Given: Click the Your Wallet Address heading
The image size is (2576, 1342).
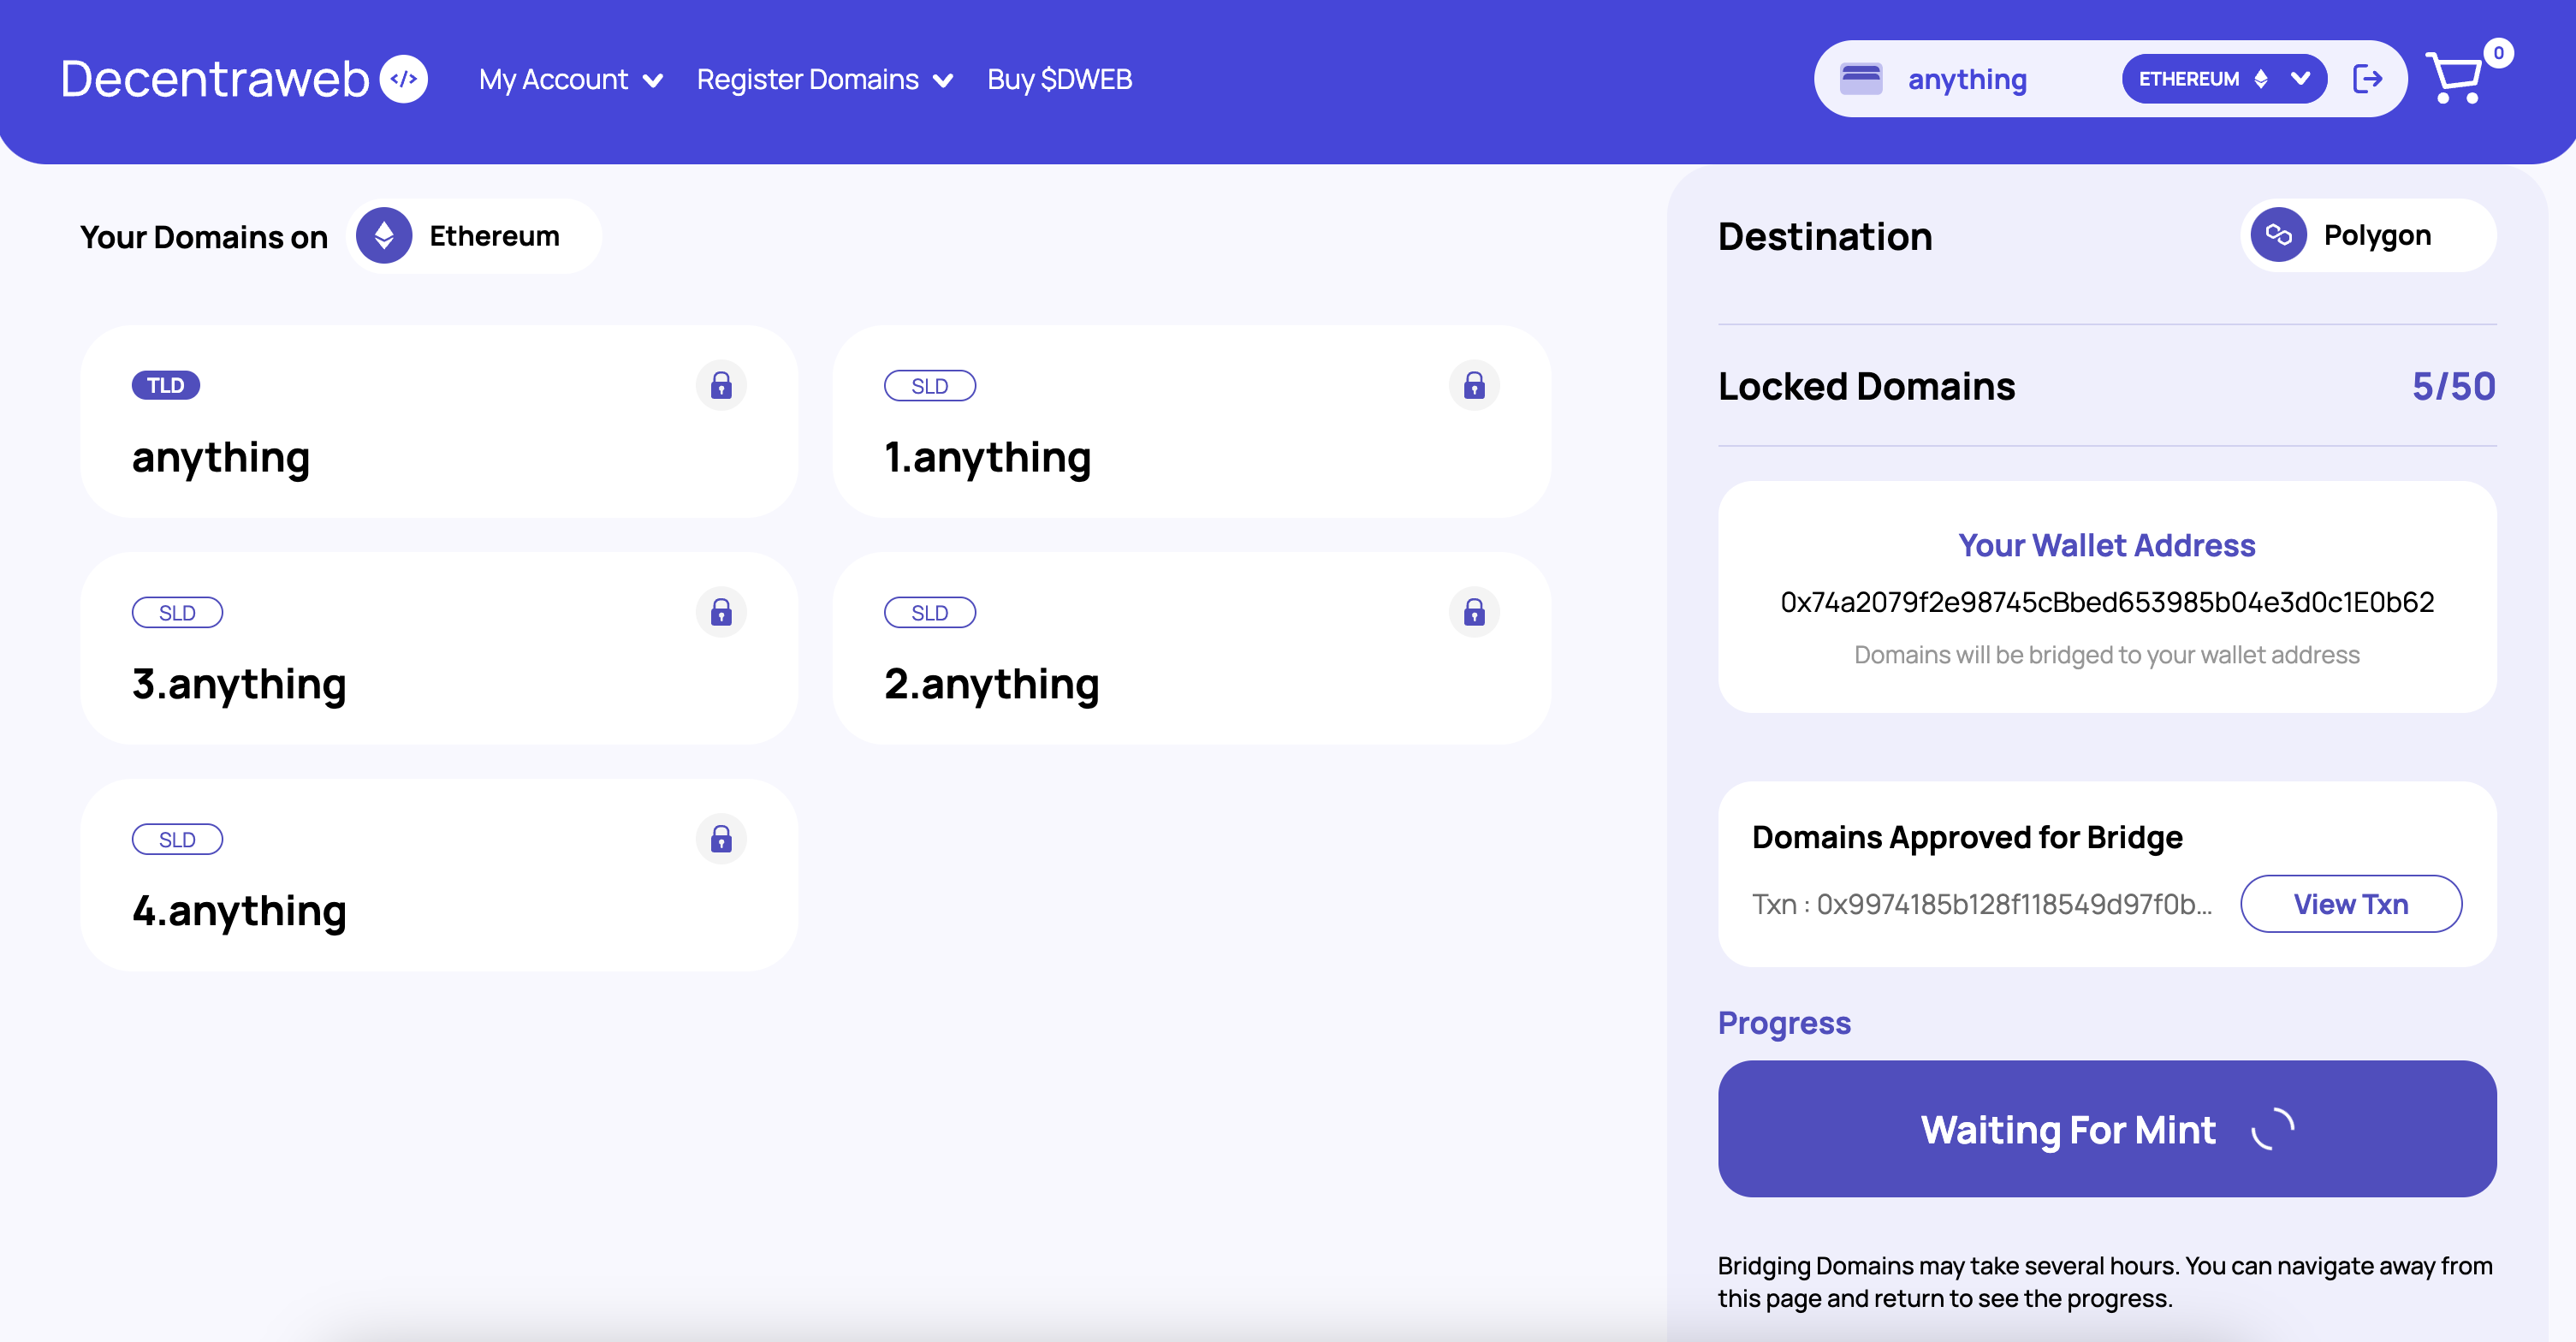Looking at the screenshot, I should pos(2106,545).
